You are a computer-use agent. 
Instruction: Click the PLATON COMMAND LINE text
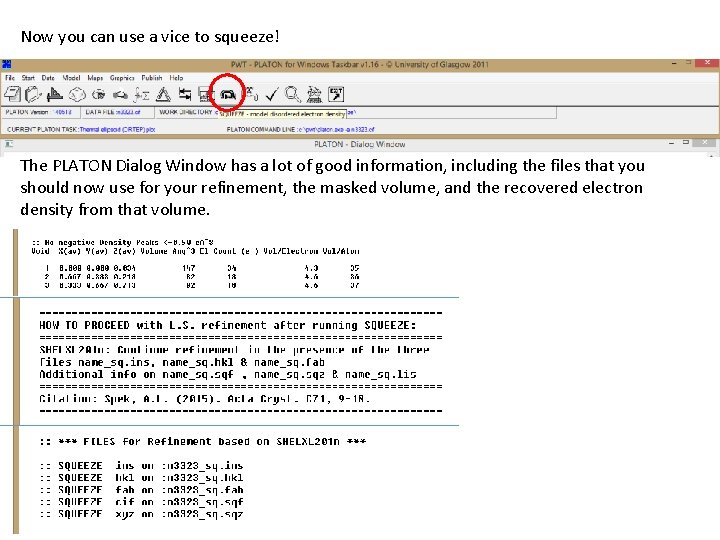(300, 129)
